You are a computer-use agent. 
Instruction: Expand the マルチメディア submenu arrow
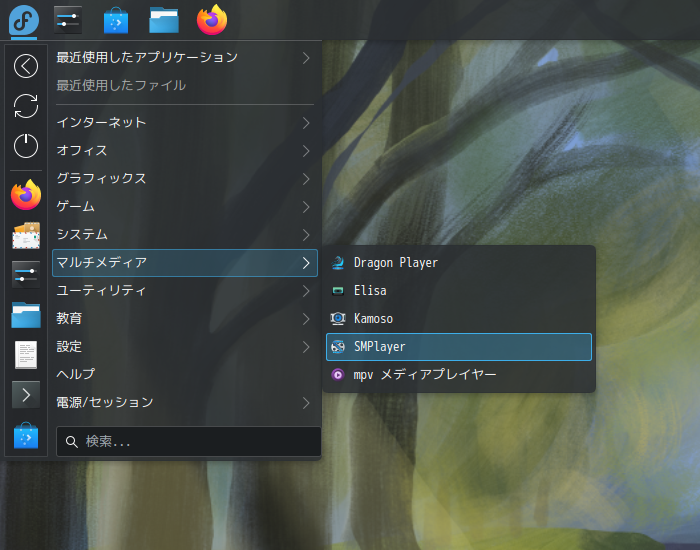[x=306, y=263]
